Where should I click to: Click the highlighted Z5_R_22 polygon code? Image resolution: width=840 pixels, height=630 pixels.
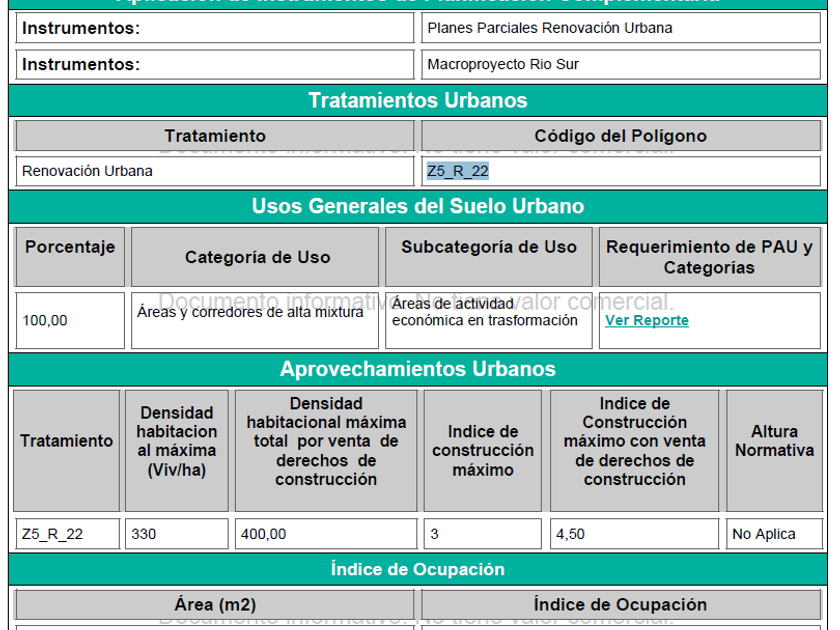click(458, 171)
